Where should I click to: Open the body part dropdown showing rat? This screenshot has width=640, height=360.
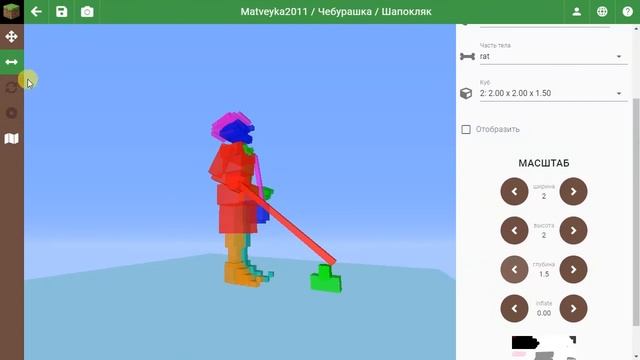553,56
